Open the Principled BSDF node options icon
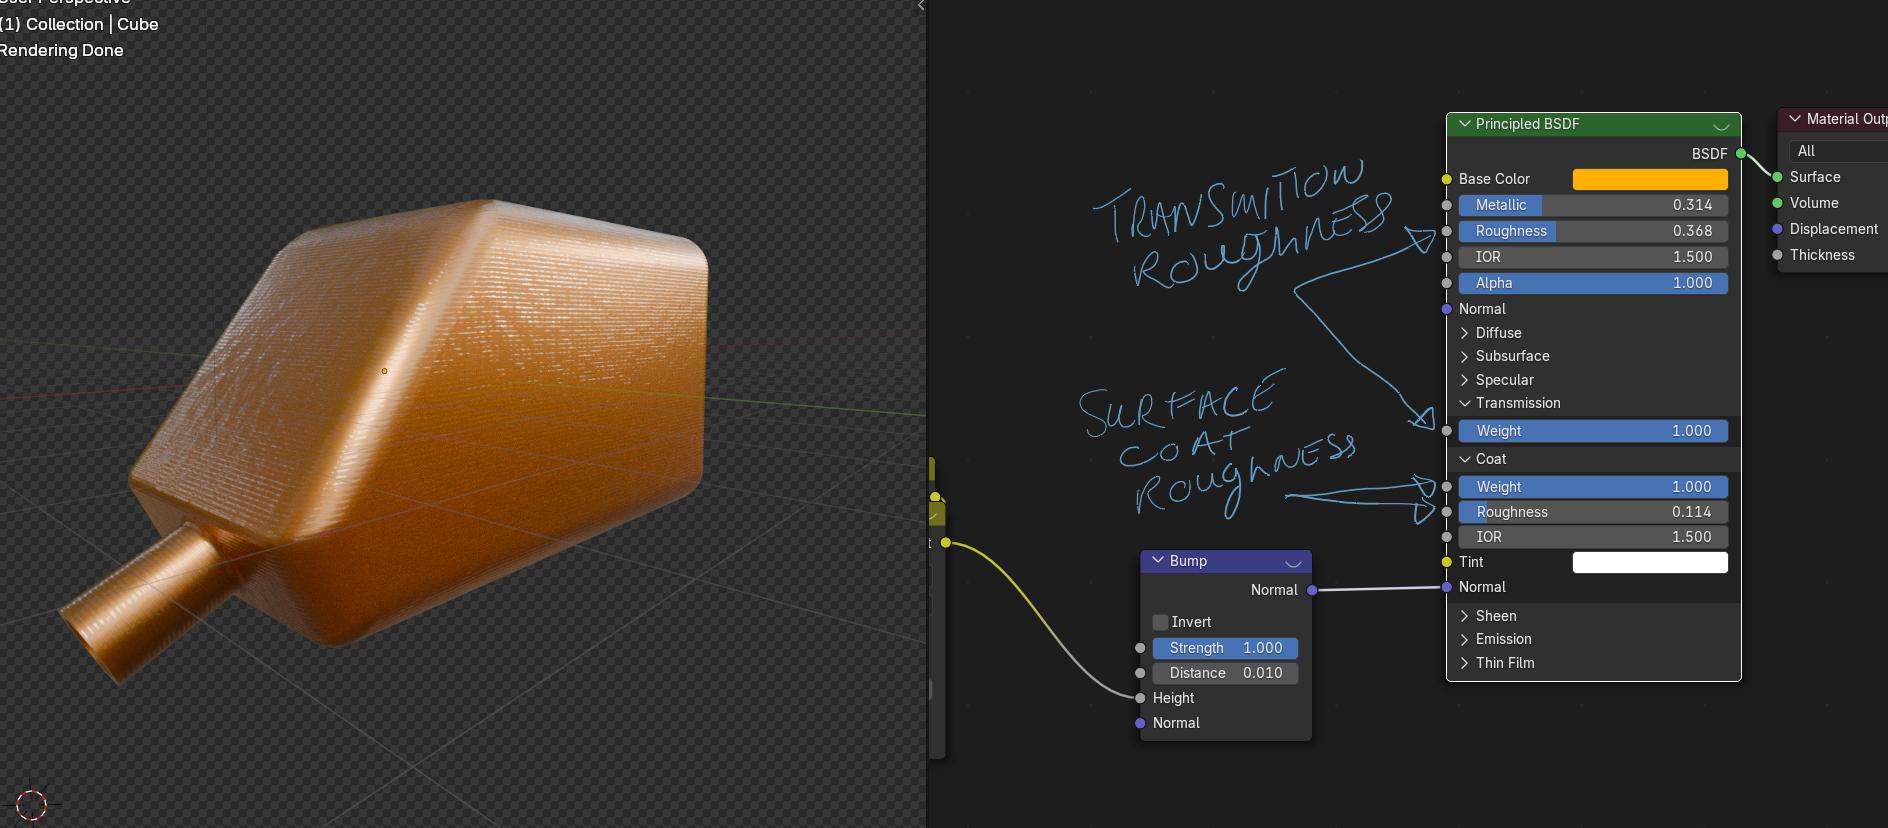The height and width of the screenshot is (828, 1888). point(1721,126)
